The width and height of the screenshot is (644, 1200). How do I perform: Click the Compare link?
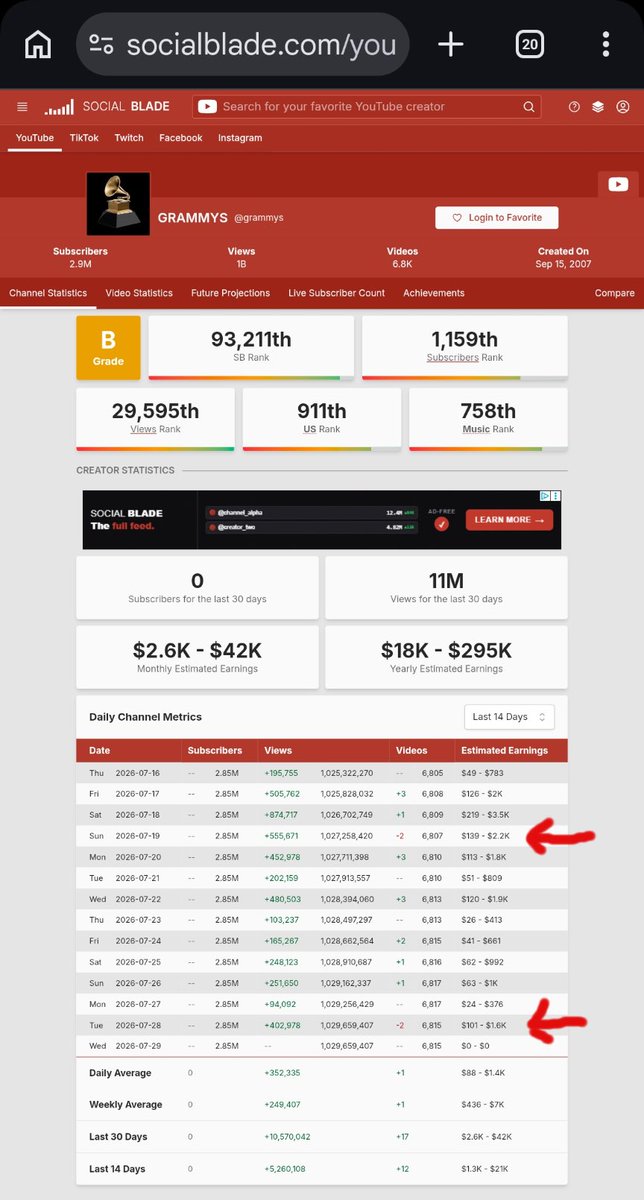(x=615, y=293)
